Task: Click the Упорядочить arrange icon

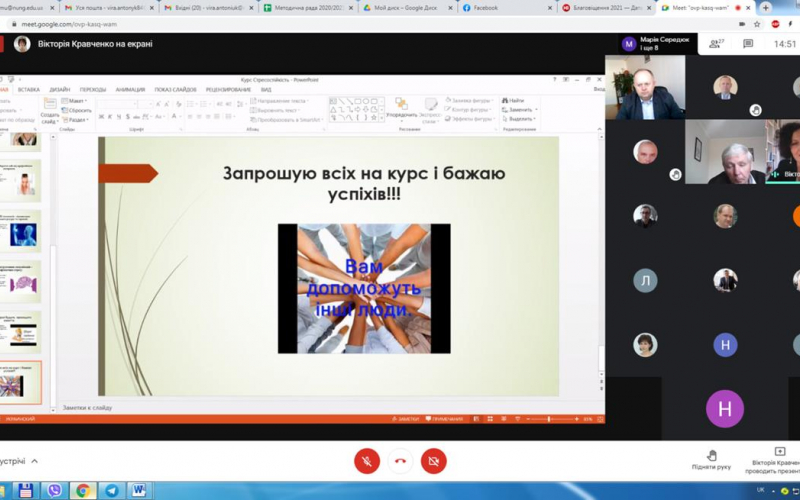Action: point(402,105)
